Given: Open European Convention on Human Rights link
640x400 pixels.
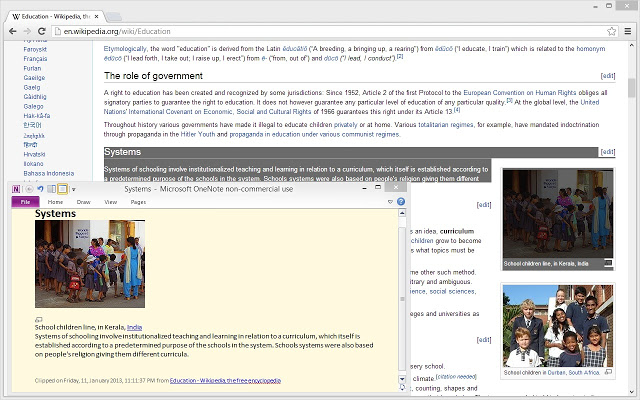Looking at the screenshot, I should [x=520, y=93].
